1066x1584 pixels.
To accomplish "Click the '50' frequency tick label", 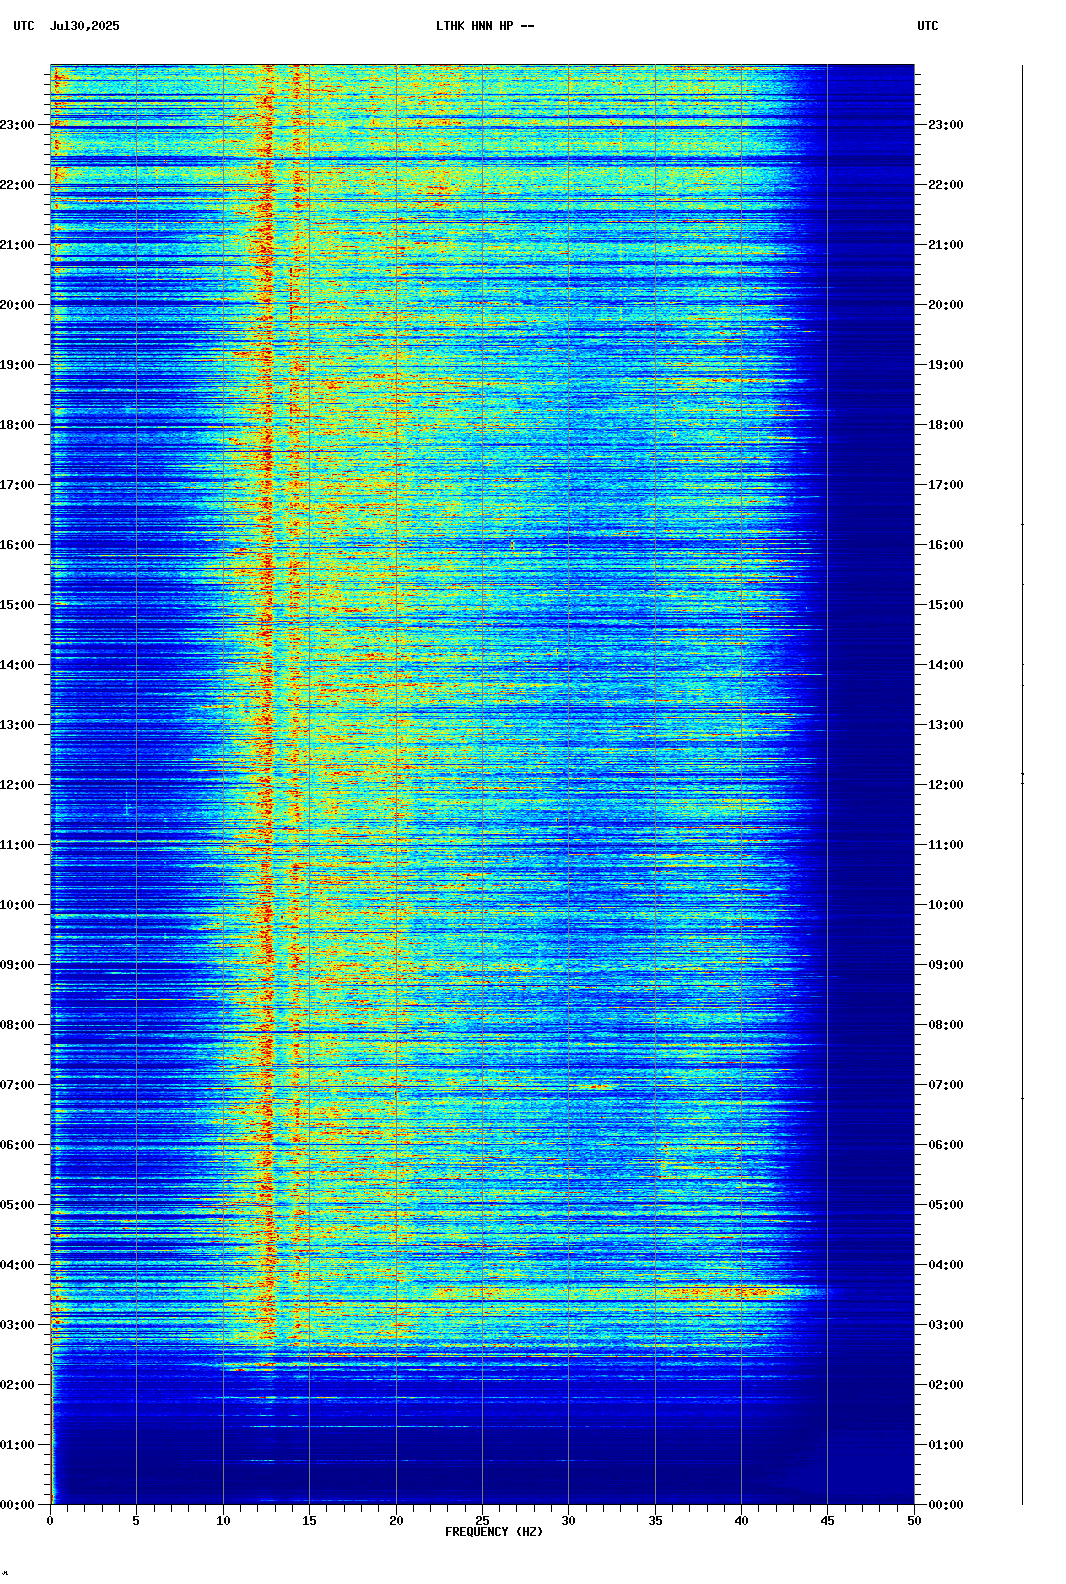I will (914, 1521).
